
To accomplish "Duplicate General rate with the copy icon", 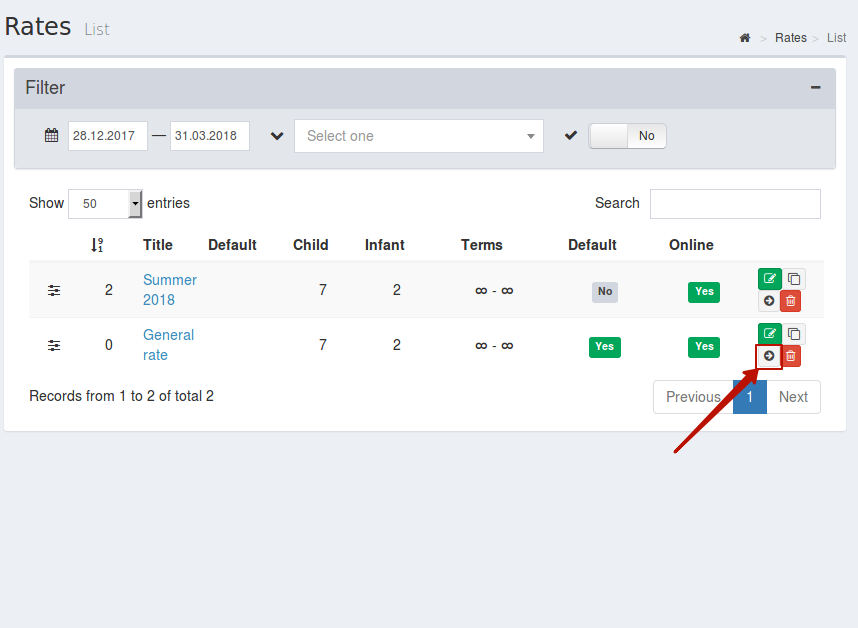I will click(x=794, y=334).
